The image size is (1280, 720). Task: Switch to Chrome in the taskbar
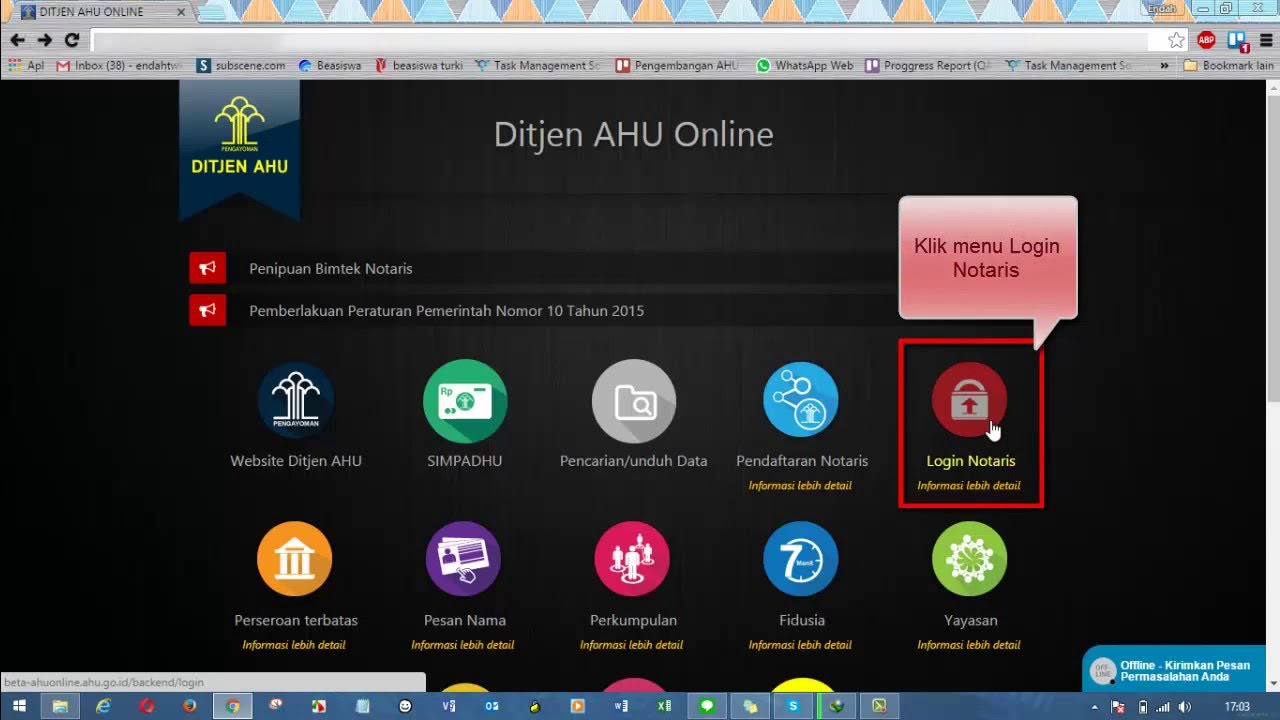click(233, 706)
